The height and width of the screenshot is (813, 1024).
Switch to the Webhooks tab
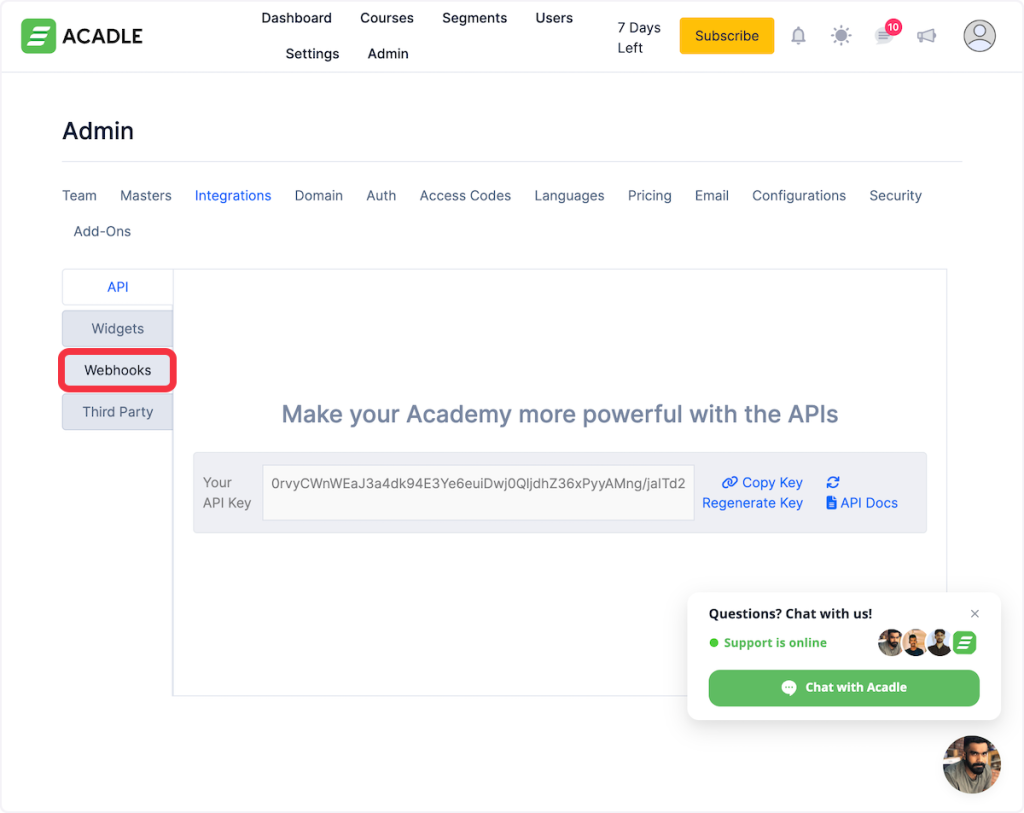tap(118, 370)
